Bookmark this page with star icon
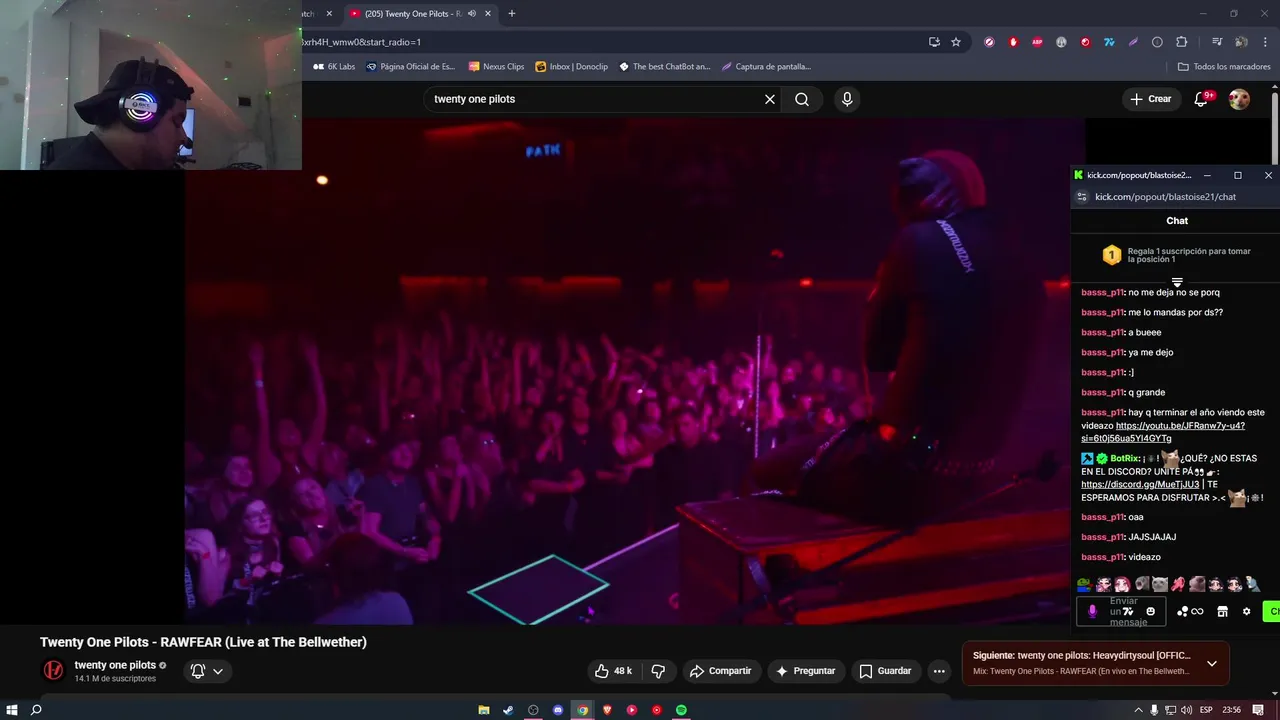The height and width of the screenshot is (720, 1280). (956, 42)
